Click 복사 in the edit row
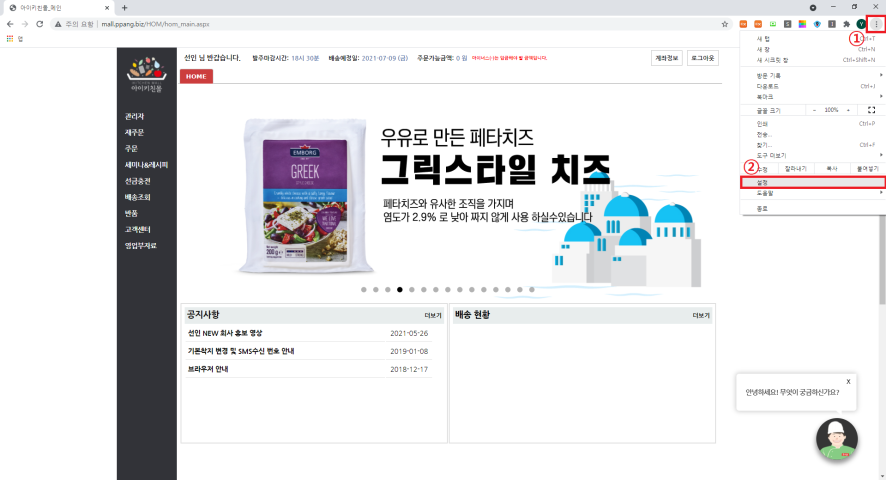This screenshot has width=886, height=480. tap(832, 169)
